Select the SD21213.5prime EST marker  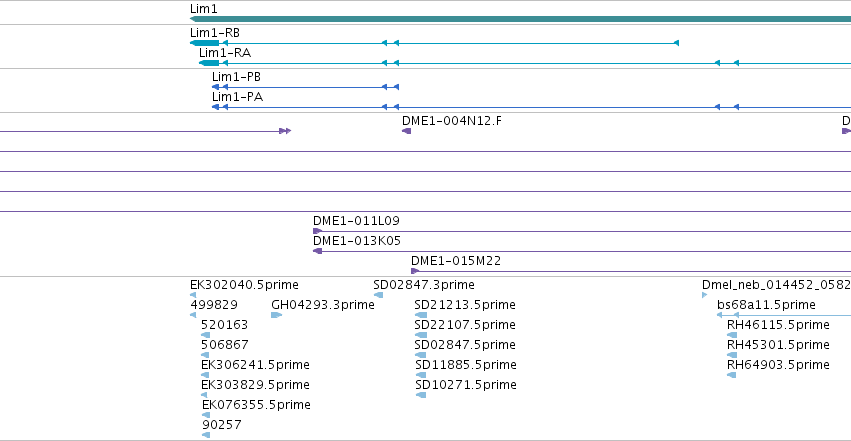coord(421,315)
